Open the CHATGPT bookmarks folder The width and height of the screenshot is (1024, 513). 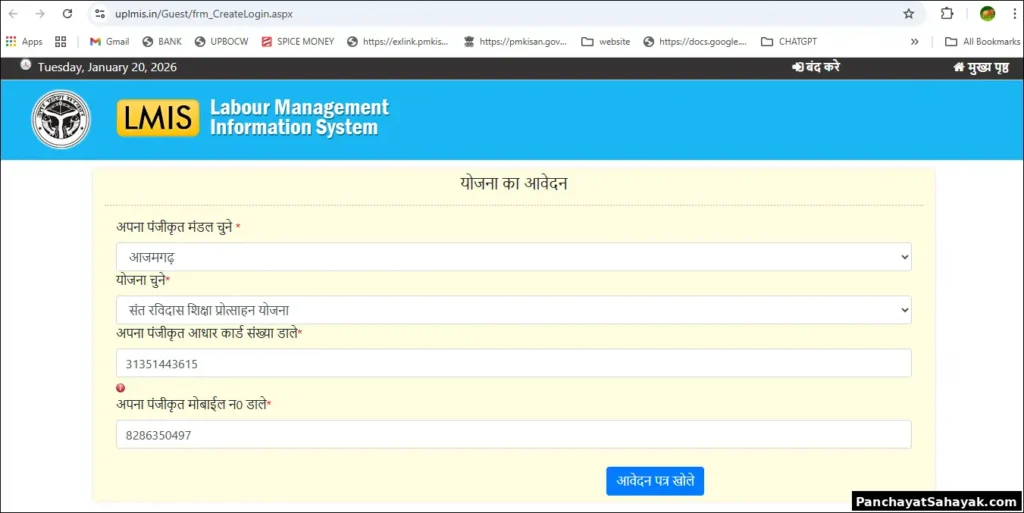click(789, 41)
